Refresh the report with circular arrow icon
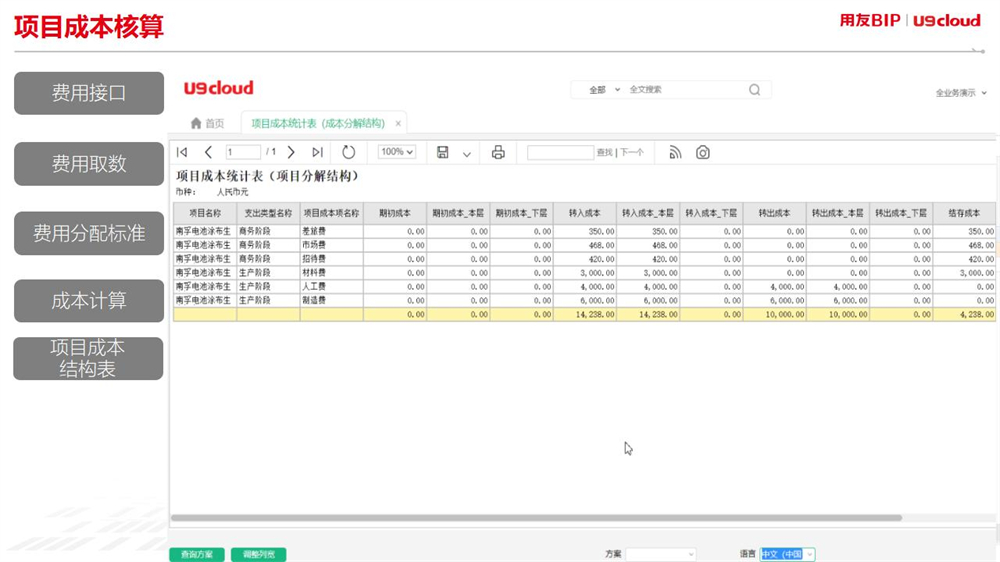The height and width of the screenshot is (562, 1000). pyautogui.click(x=348, y=152)
